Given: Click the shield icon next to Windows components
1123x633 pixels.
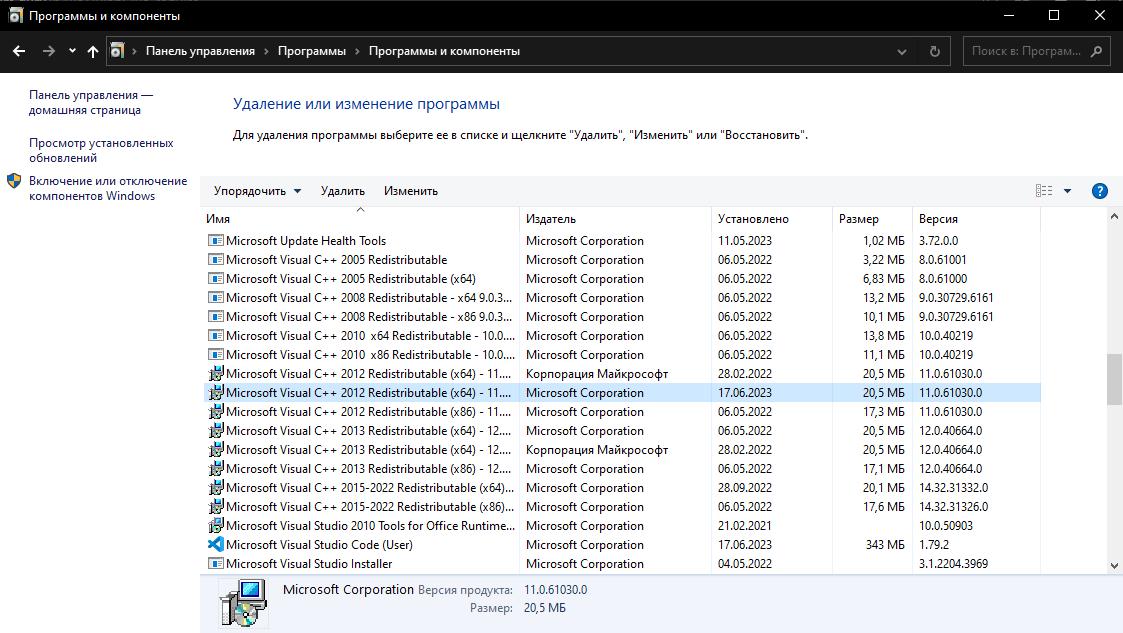Looking at the screenshot, I should tap(14, 181).
